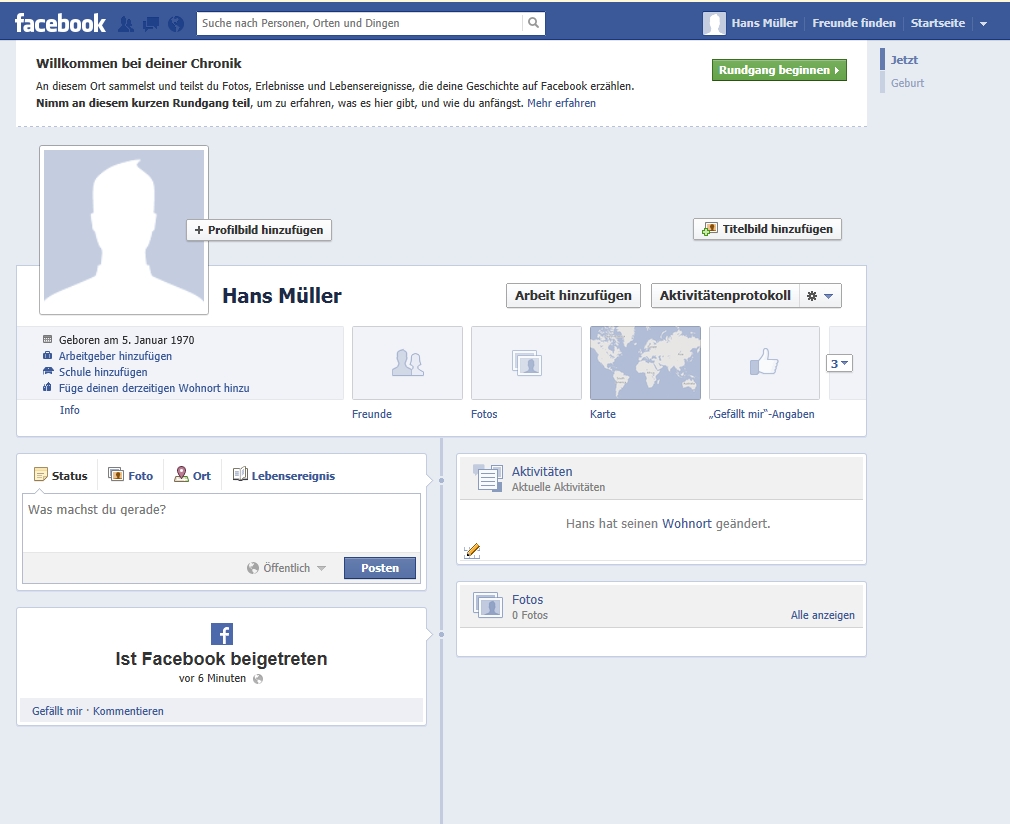Click the Foto icon in composer
1010x824 pixels.
pyautogui.click(x=116, y=475)
